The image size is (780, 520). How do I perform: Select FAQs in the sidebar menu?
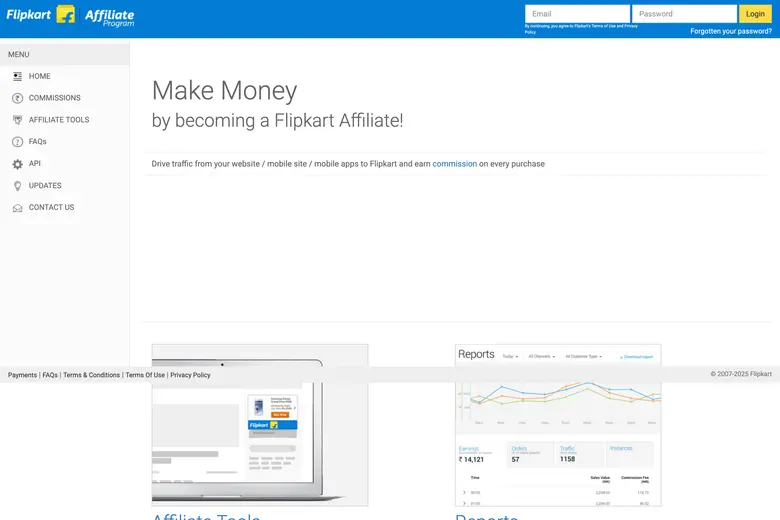(x=37, y=142)
